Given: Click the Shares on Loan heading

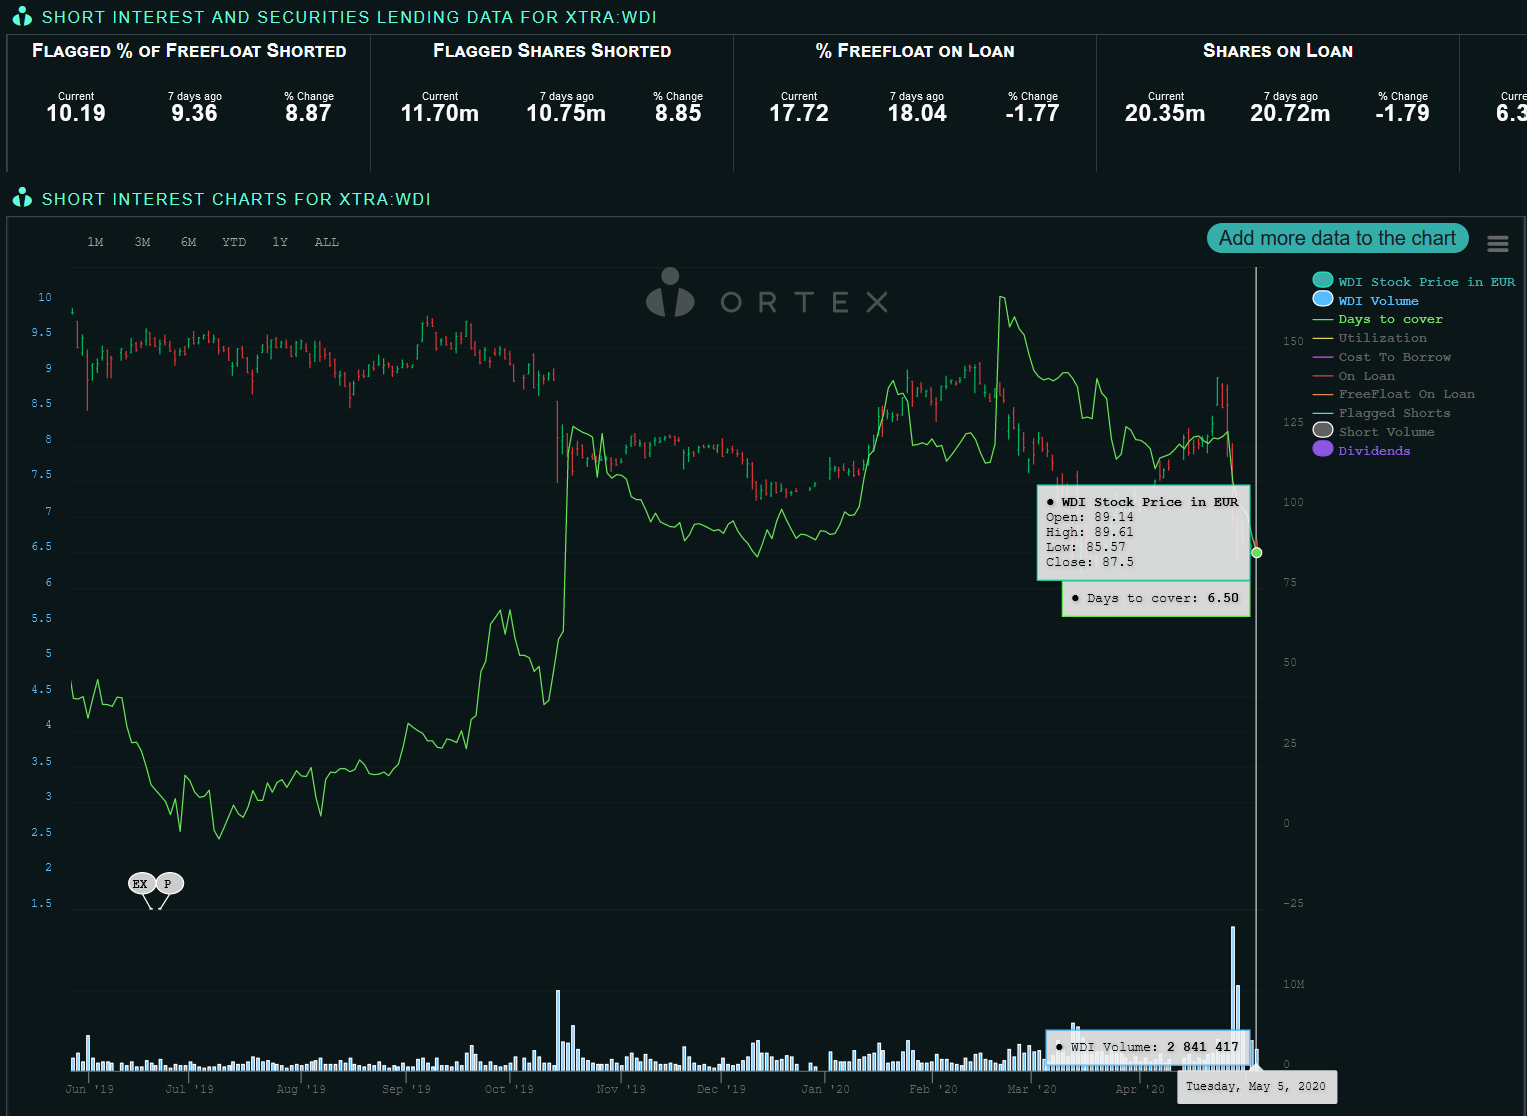Looking at the screenshot, I should [x=1278, y=51].
